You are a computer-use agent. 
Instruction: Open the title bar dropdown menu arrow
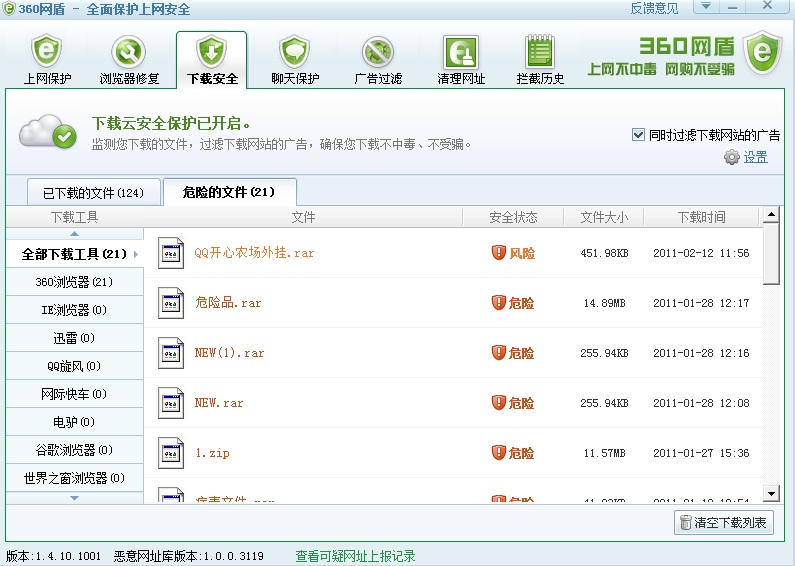coord(706,6)
